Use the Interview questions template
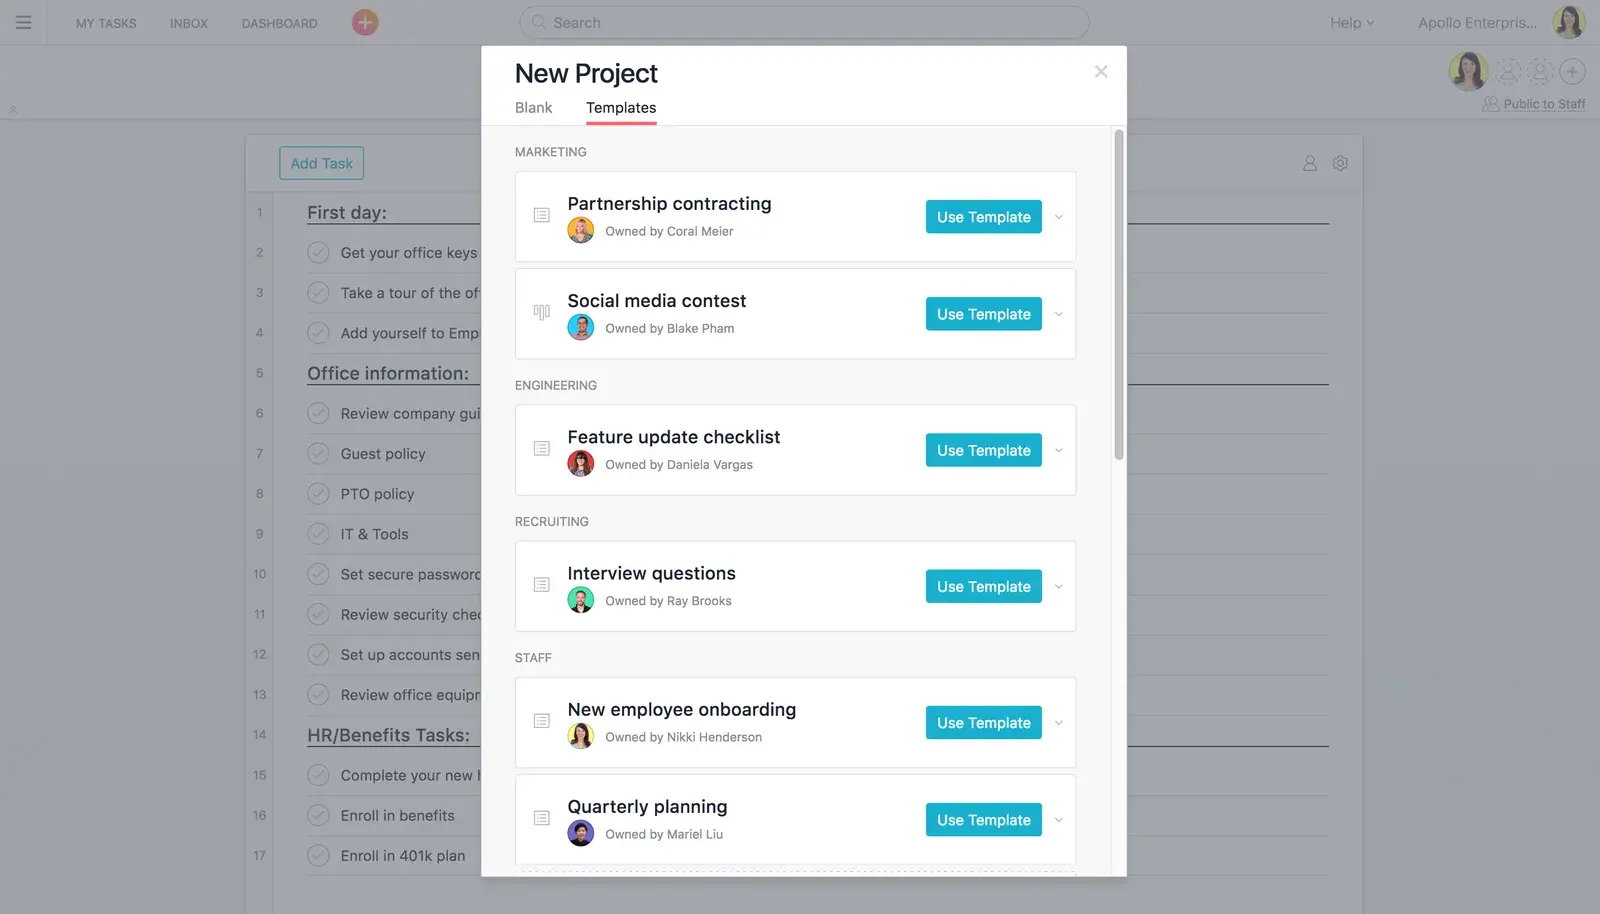 coord(984,586)
